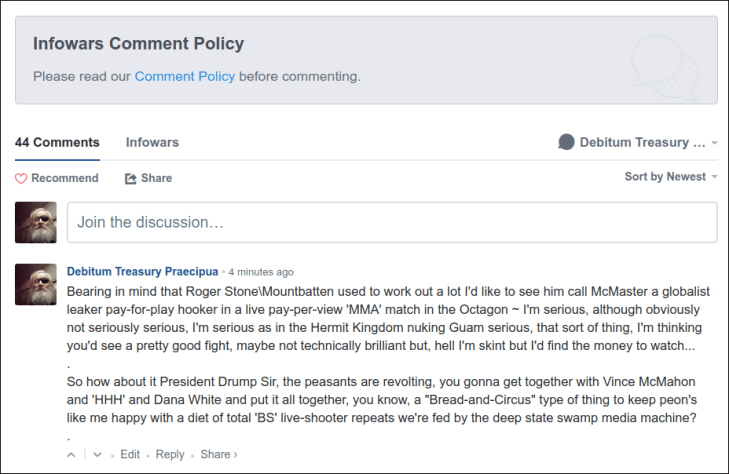Click Edit under the comment
Image resolution: width=729 pixels, height=474 pixels.
(x=130, y=455)
